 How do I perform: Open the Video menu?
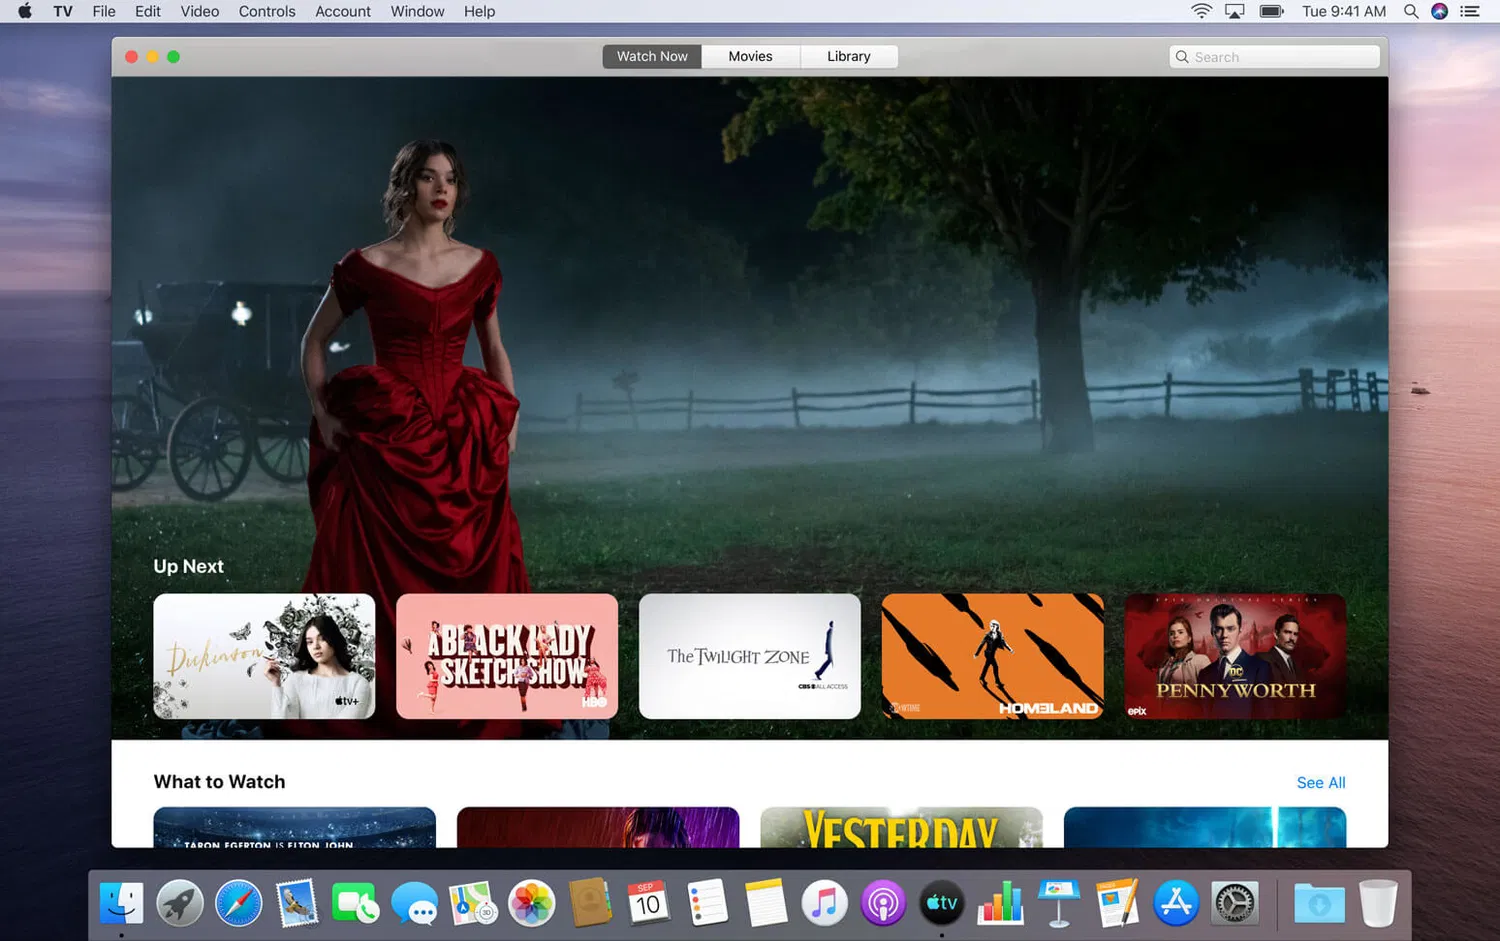click(x=200, y=11)
